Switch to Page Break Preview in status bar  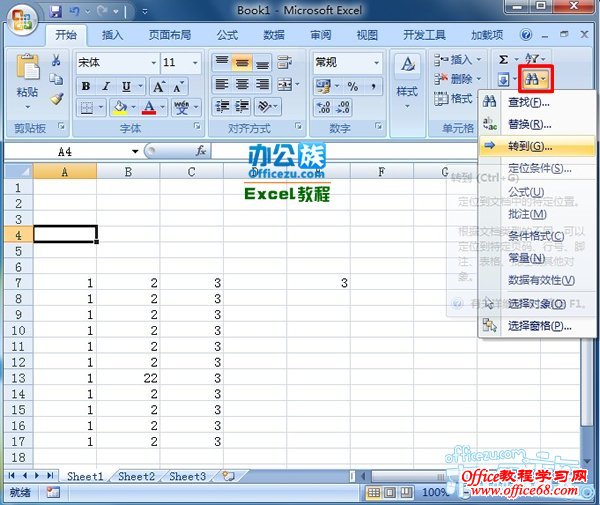(406, 493)
